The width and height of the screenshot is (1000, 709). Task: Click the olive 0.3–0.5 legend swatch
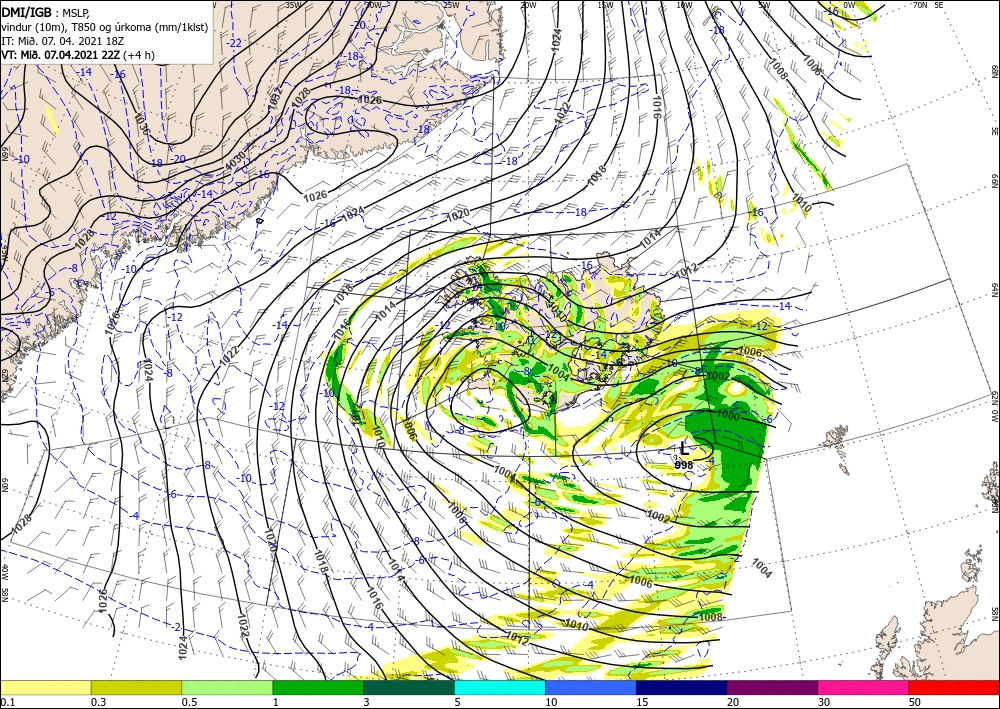136,687
